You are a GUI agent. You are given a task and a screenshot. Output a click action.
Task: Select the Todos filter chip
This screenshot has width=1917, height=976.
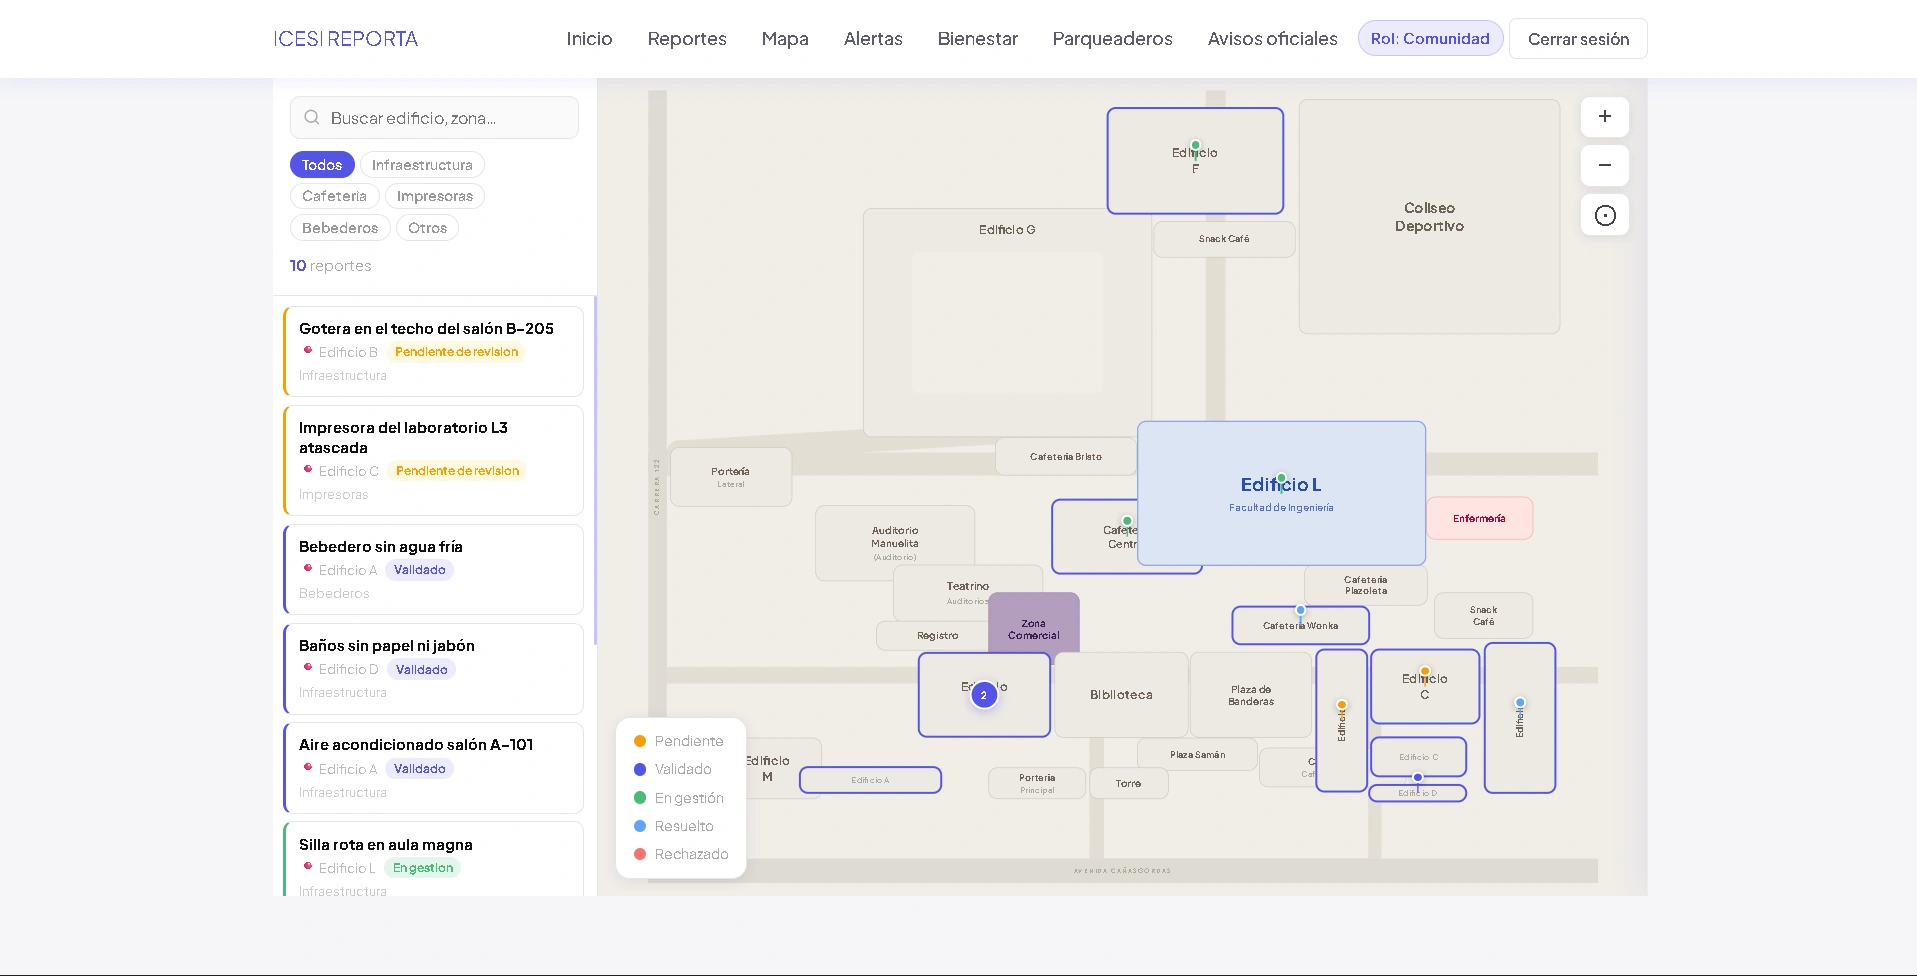(x=322, y=165)
